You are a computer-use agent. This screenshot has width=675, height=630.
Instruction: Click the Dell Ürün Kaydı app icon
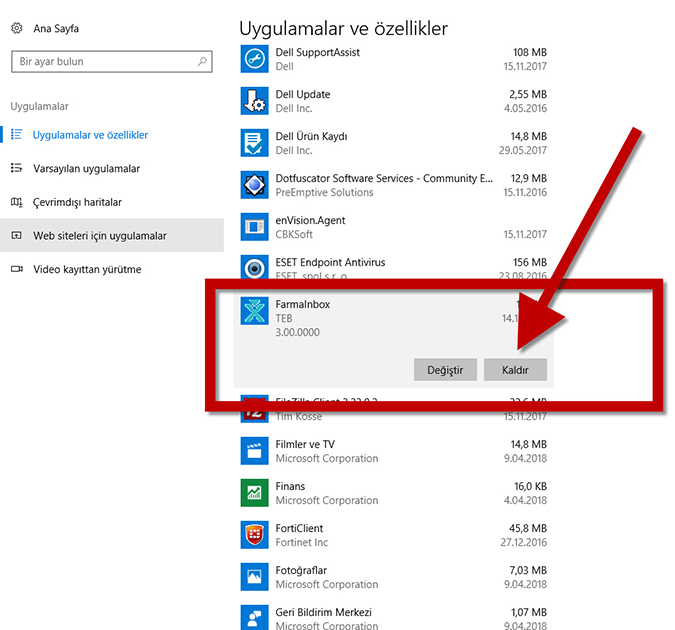254,143
